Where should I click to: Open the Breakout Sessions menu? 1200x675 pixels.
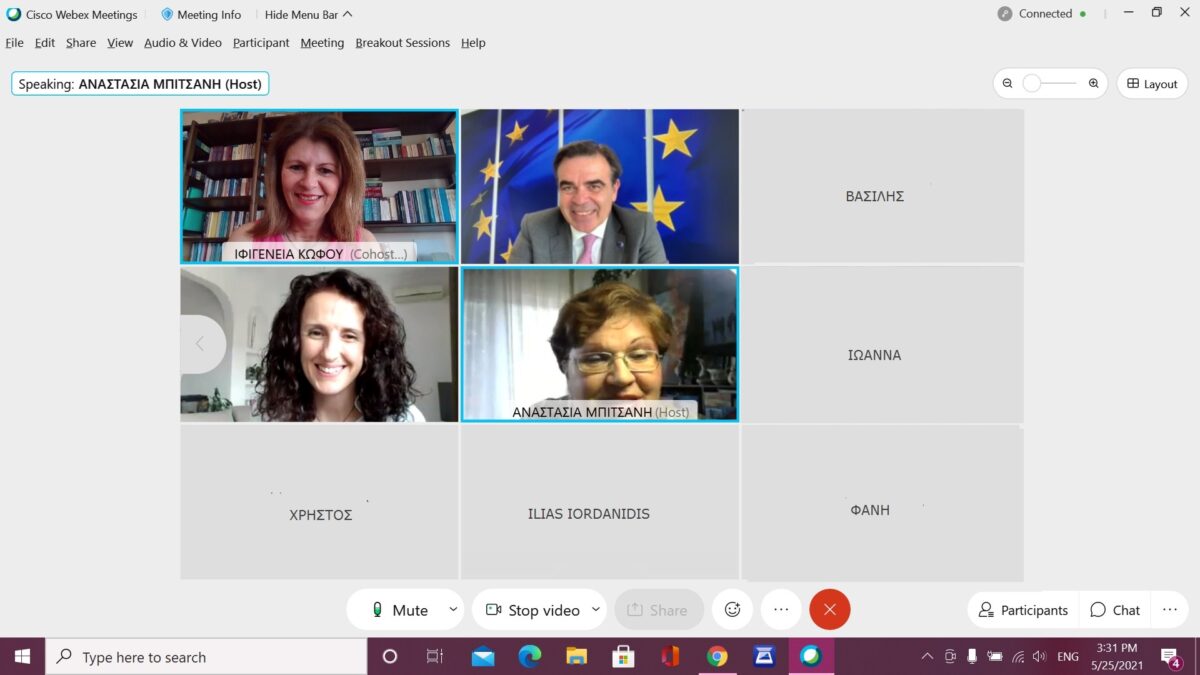click(x=402, y=43)
